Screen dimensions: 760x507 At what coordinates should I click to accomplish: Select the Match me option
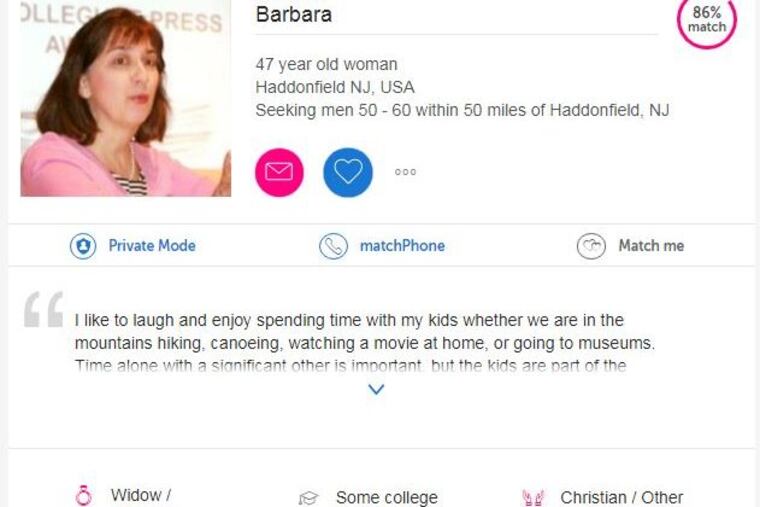tap(651, 246)
